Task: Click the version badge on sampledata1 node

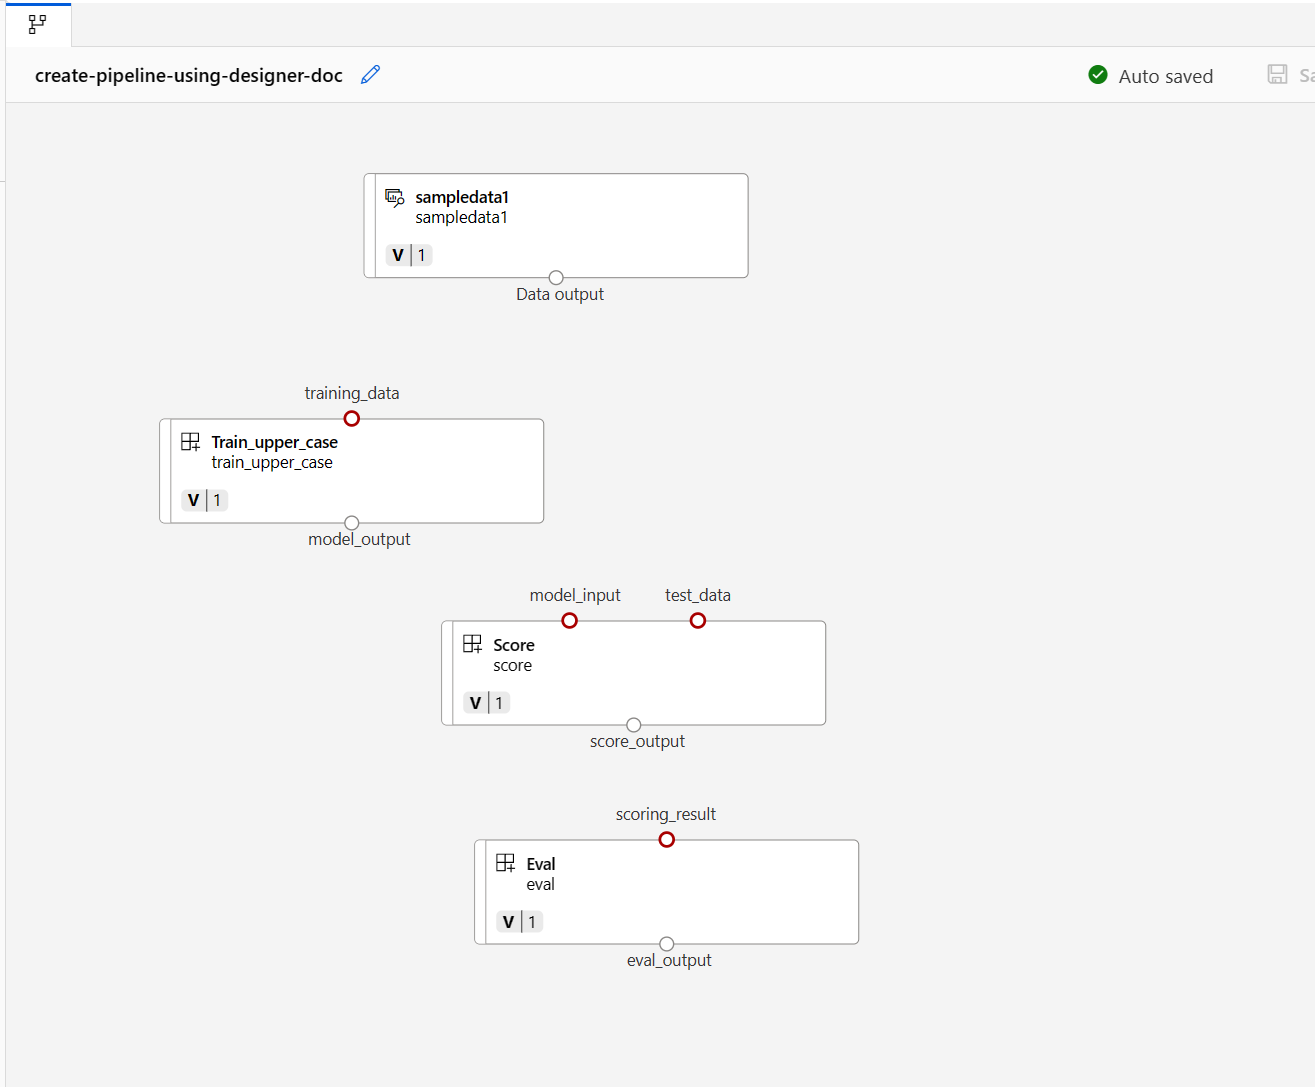Action: point(409,255)
